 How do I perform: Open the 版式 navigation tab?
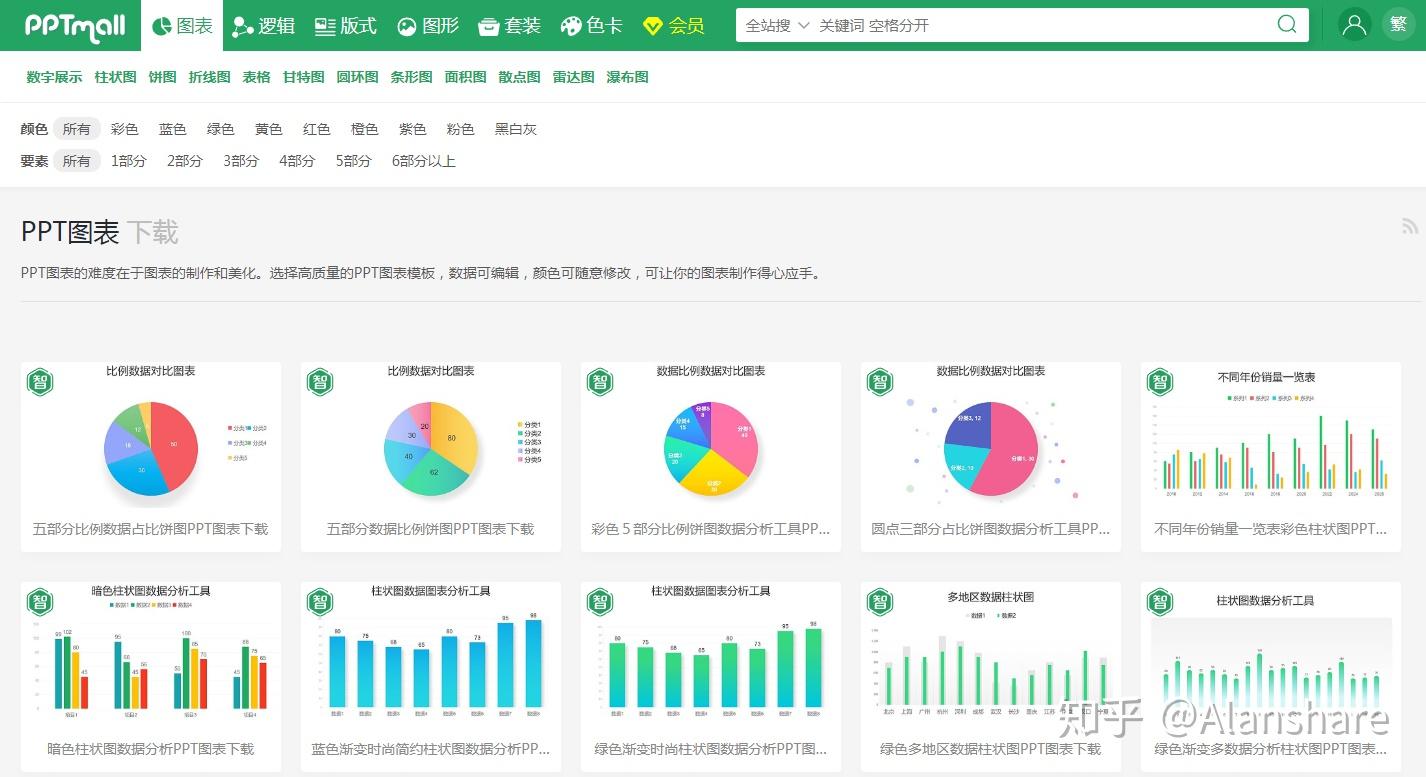(x=346, y=26)
